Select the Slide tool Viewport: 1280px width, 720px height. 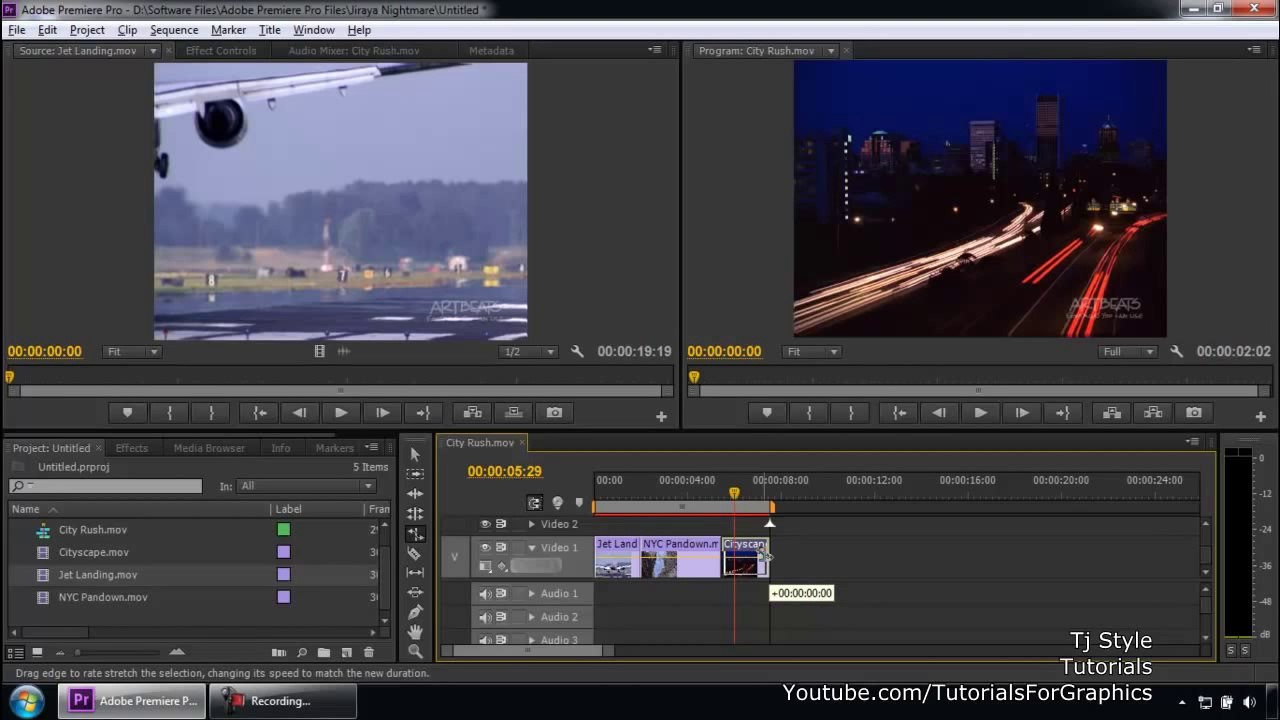click(416, 592)
